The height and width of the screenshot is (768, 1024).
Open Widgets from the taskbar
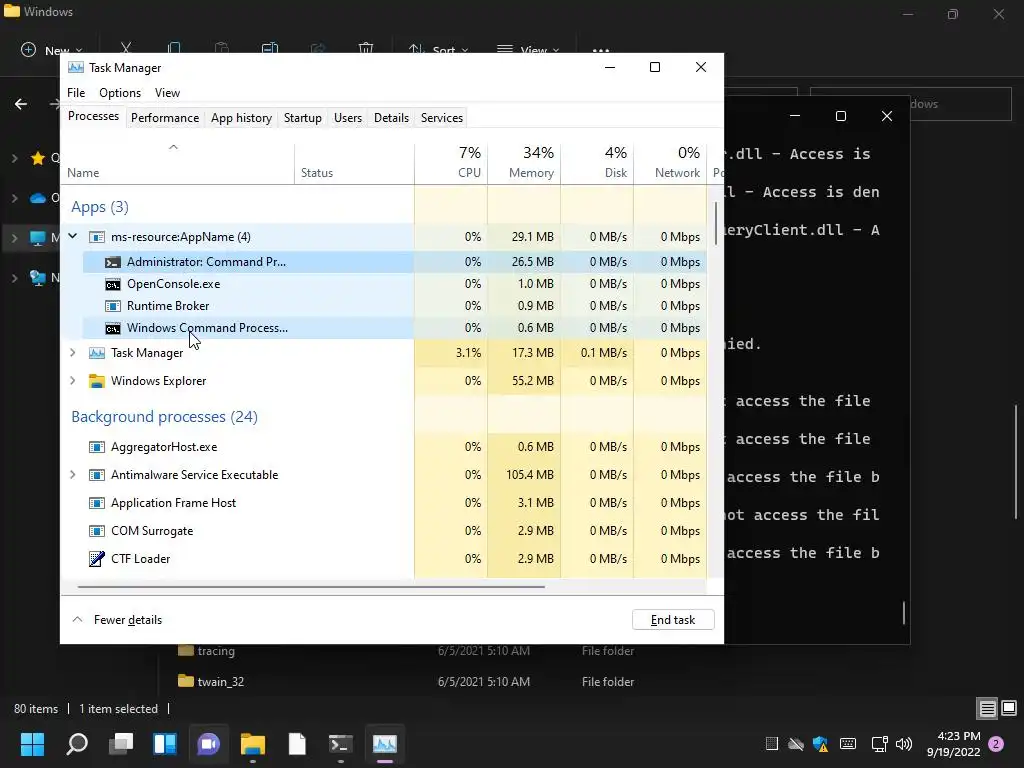[x=165, y=744]
